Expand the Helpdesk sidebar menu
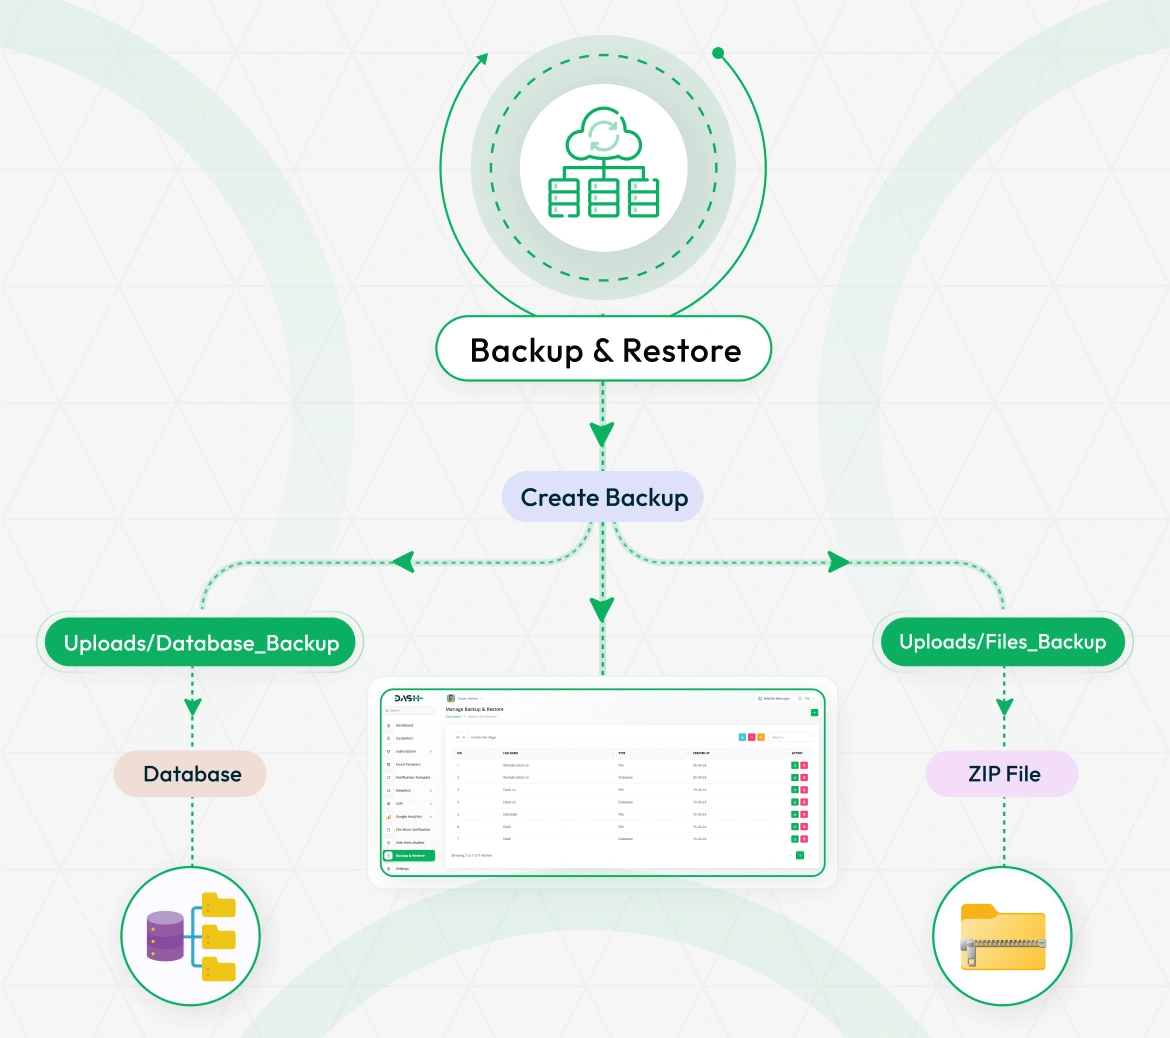 point(404,790)
